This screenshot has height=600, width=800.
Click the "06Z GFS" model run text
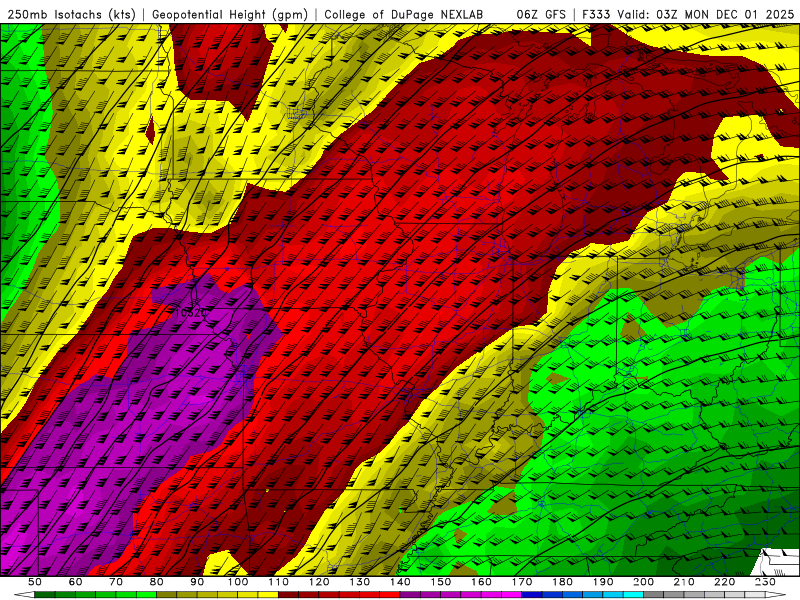tap(541, 14)
